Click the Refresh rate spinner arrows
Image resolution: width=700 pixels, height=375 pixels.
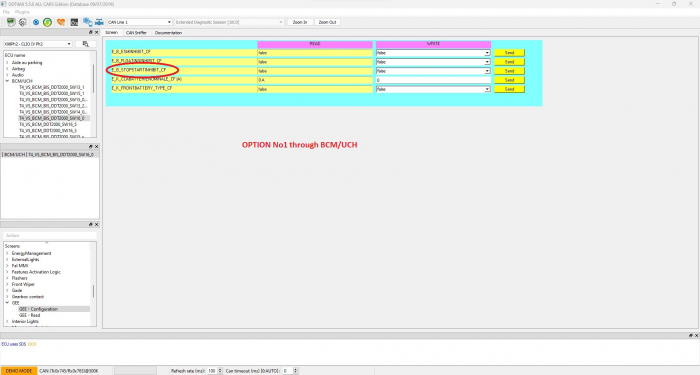pos(220,371)
